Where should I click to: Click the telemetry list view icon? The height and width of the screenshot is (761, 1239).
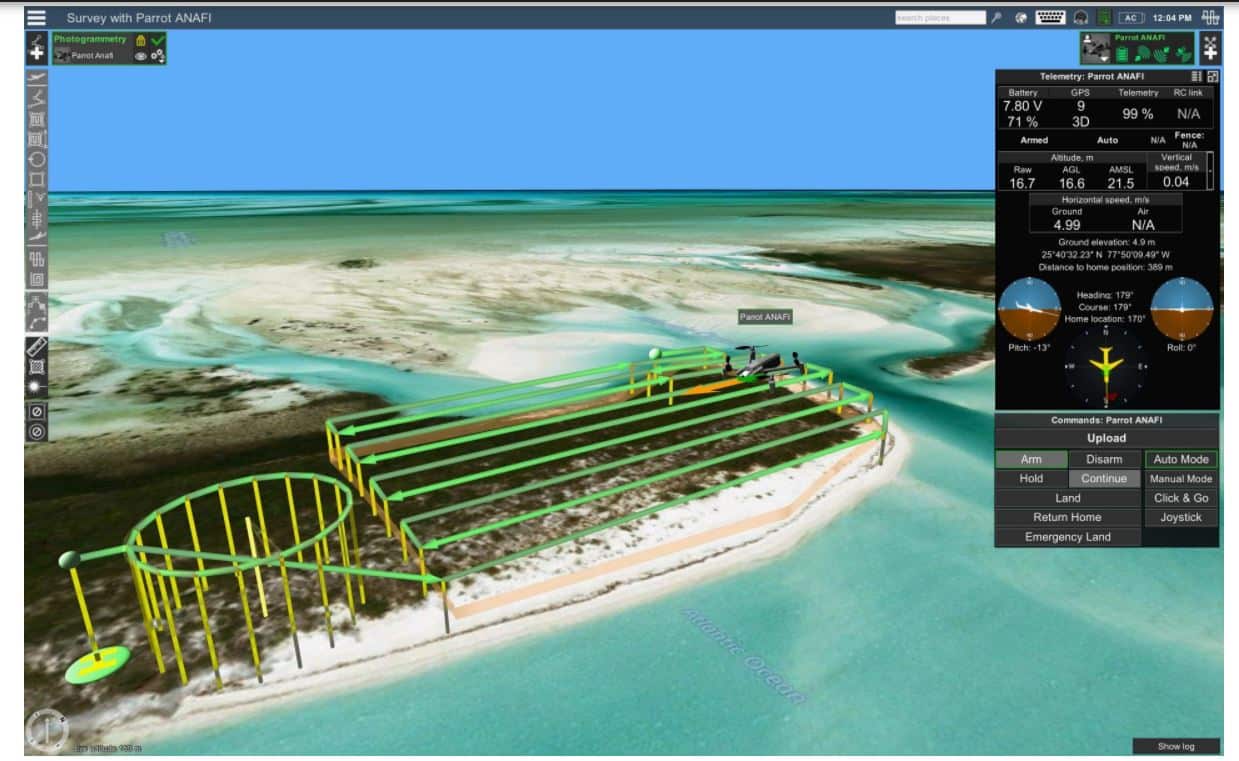pyautogui.click(x=1197, y=76)
